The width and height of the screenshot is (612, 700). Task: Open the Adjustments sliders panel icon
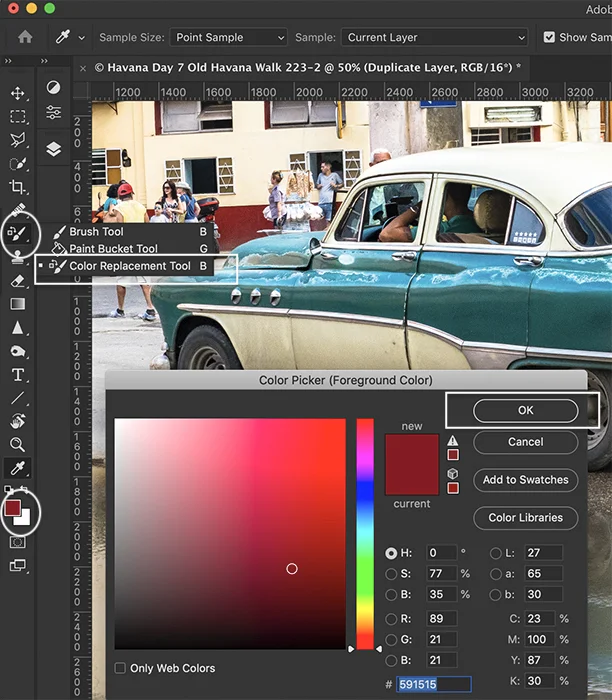tap(53, 112)
